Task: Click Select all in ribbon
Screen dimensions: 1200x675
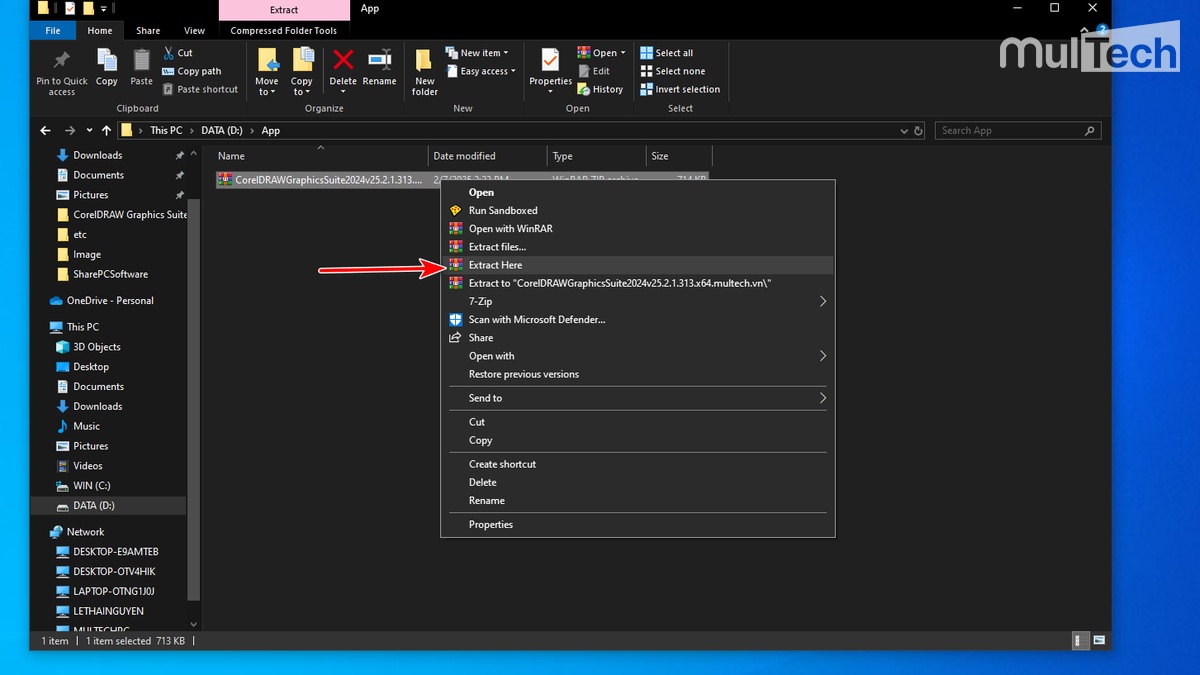Action: (673, 53)
